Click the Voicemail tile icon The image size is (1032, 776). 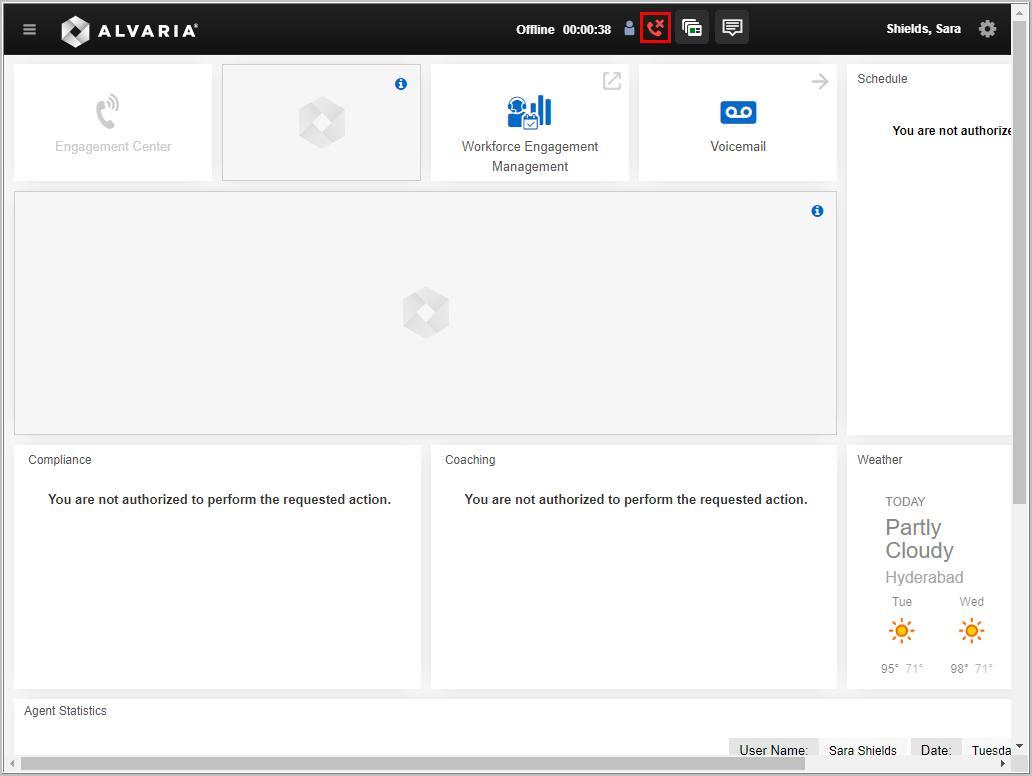point(737,112)
